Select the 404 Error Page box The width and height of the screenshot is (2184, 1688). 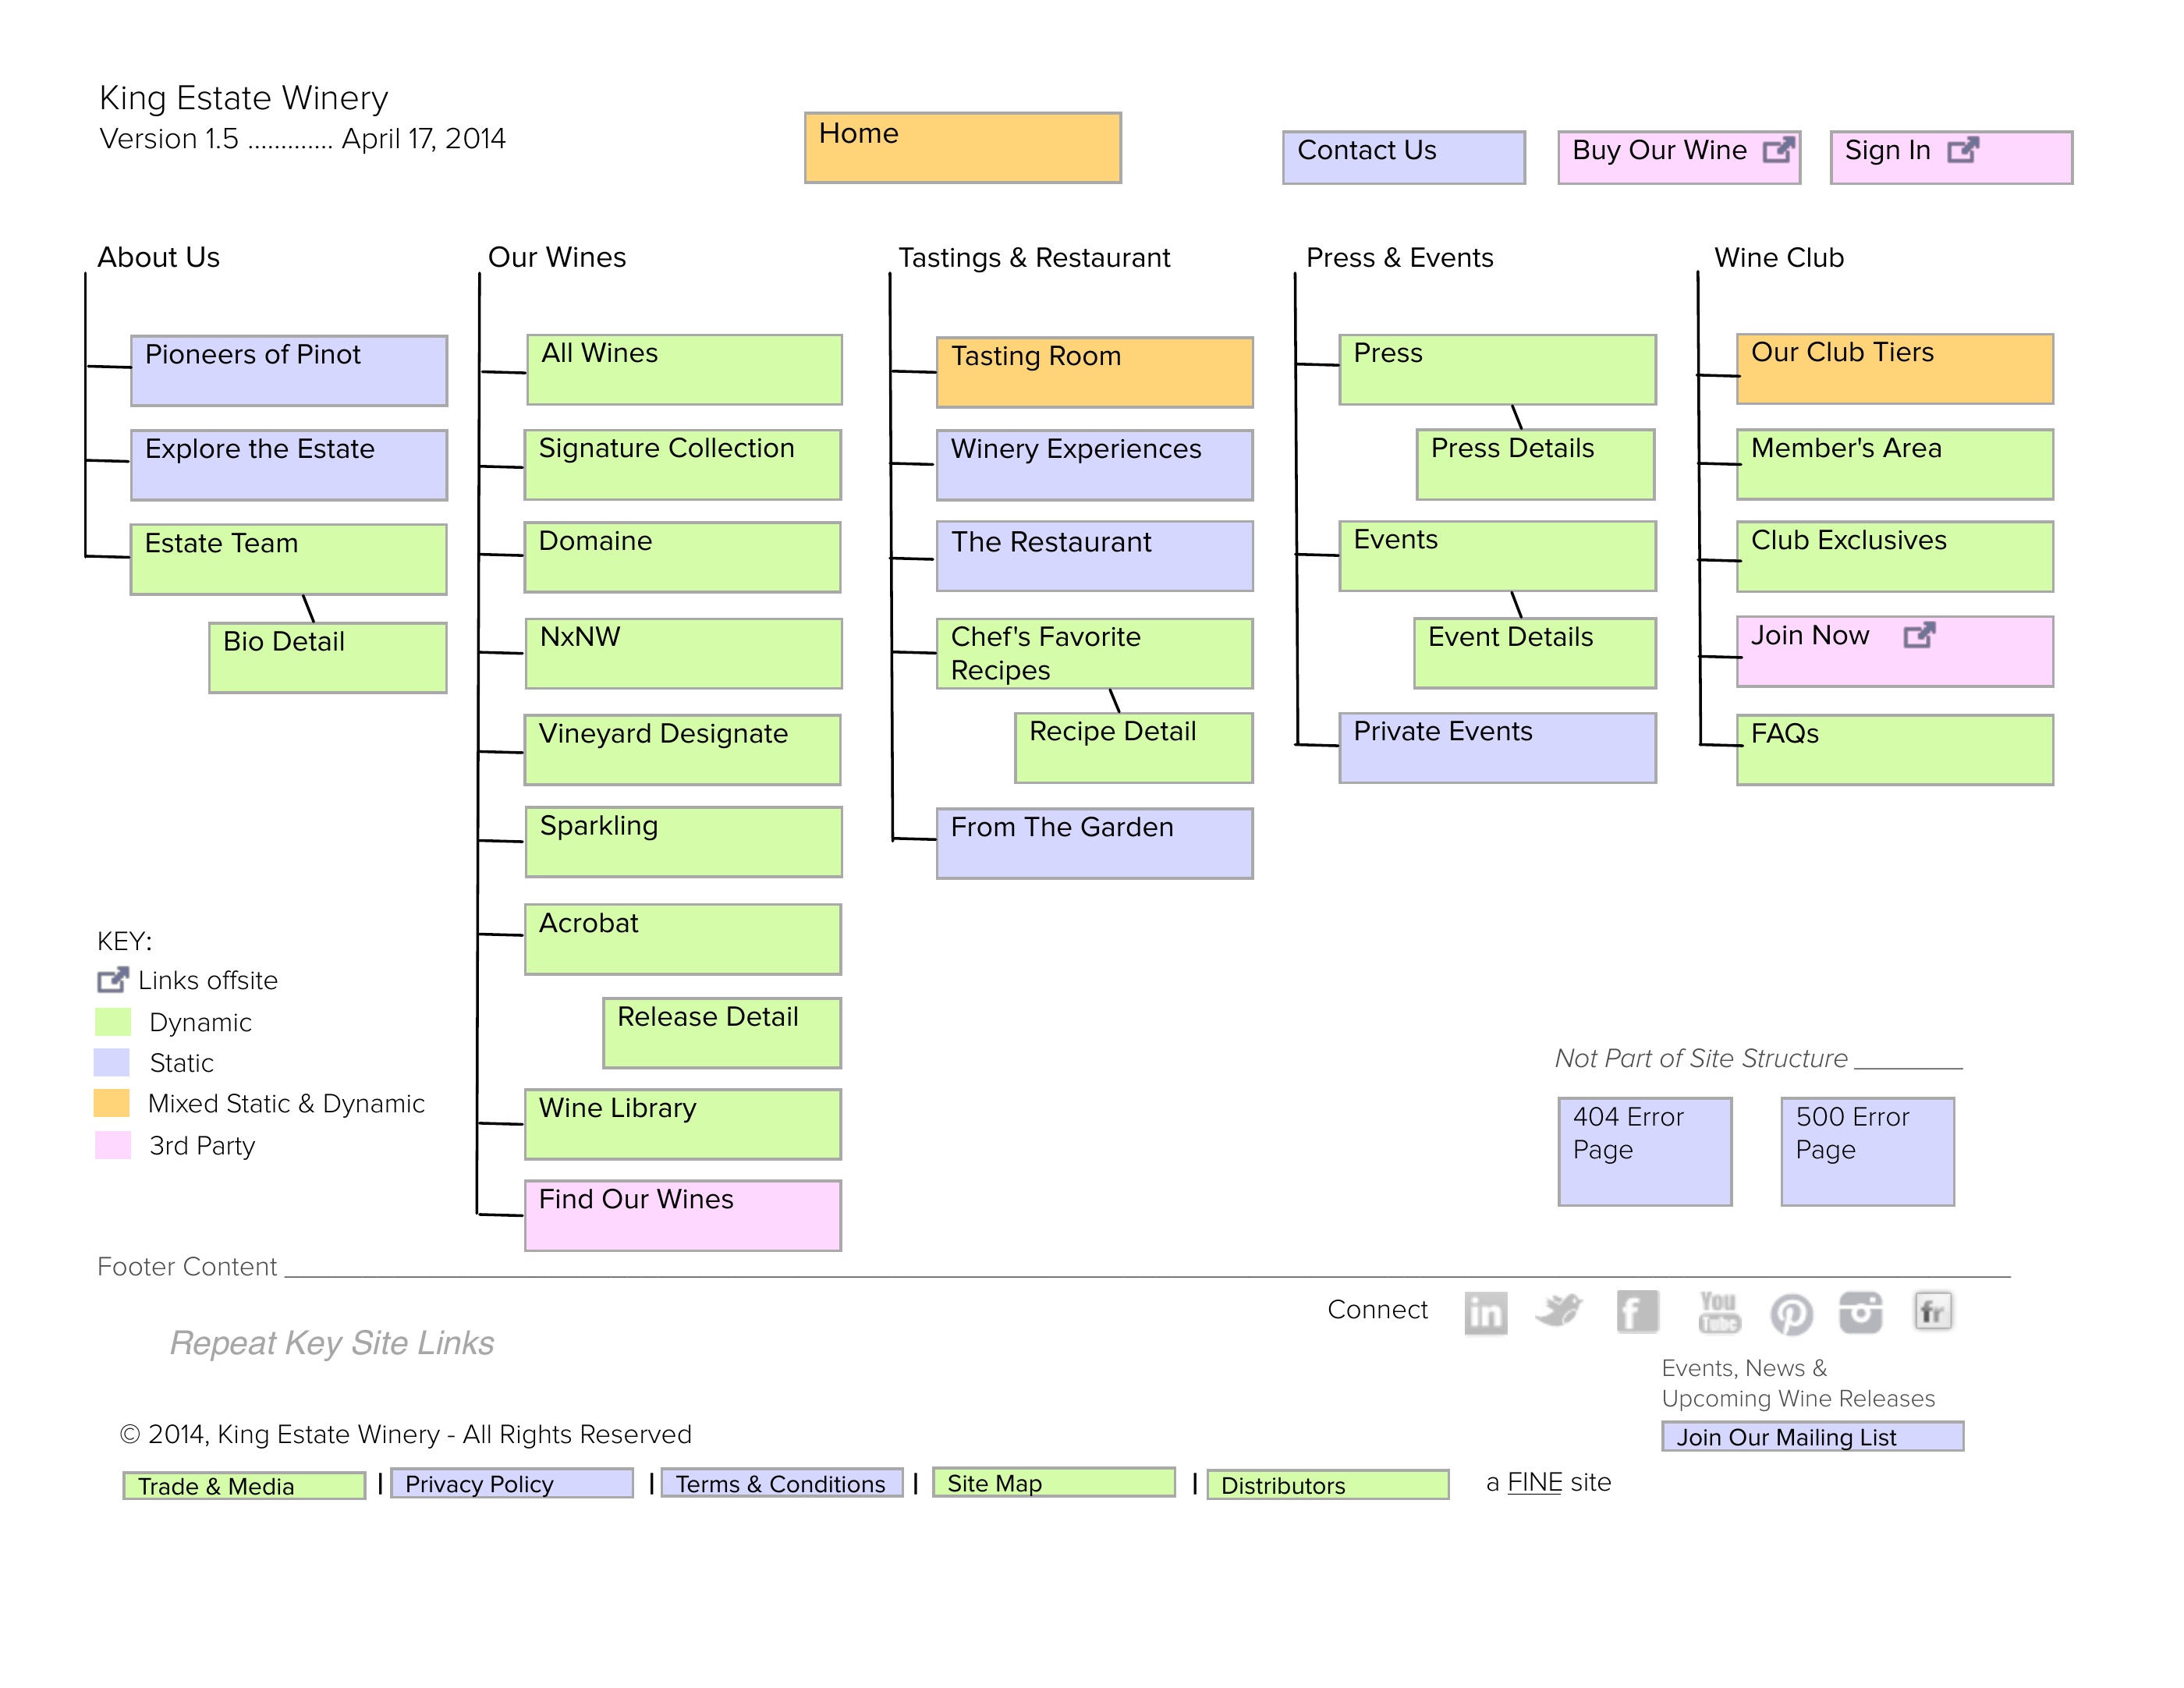point(1645,1152)
